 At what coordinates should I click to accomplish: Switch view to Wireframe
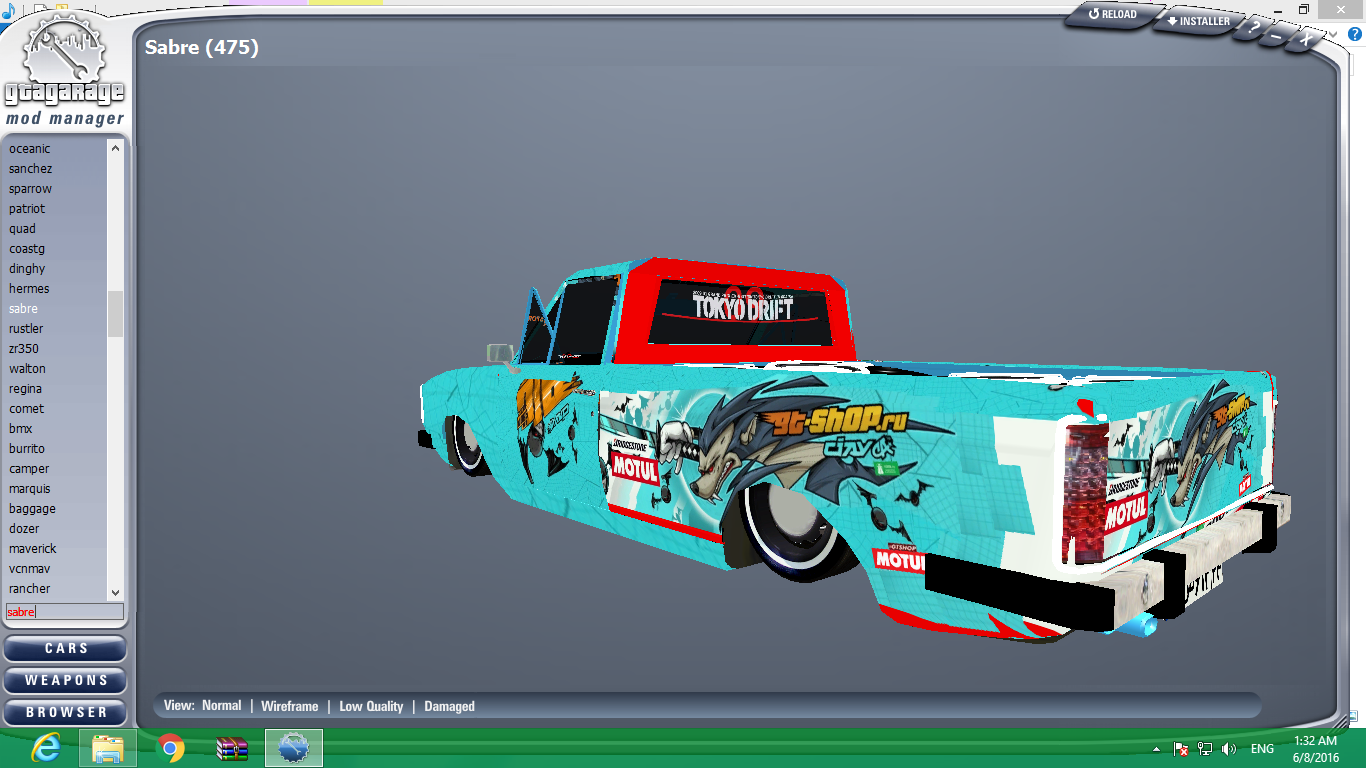point(290,706)
